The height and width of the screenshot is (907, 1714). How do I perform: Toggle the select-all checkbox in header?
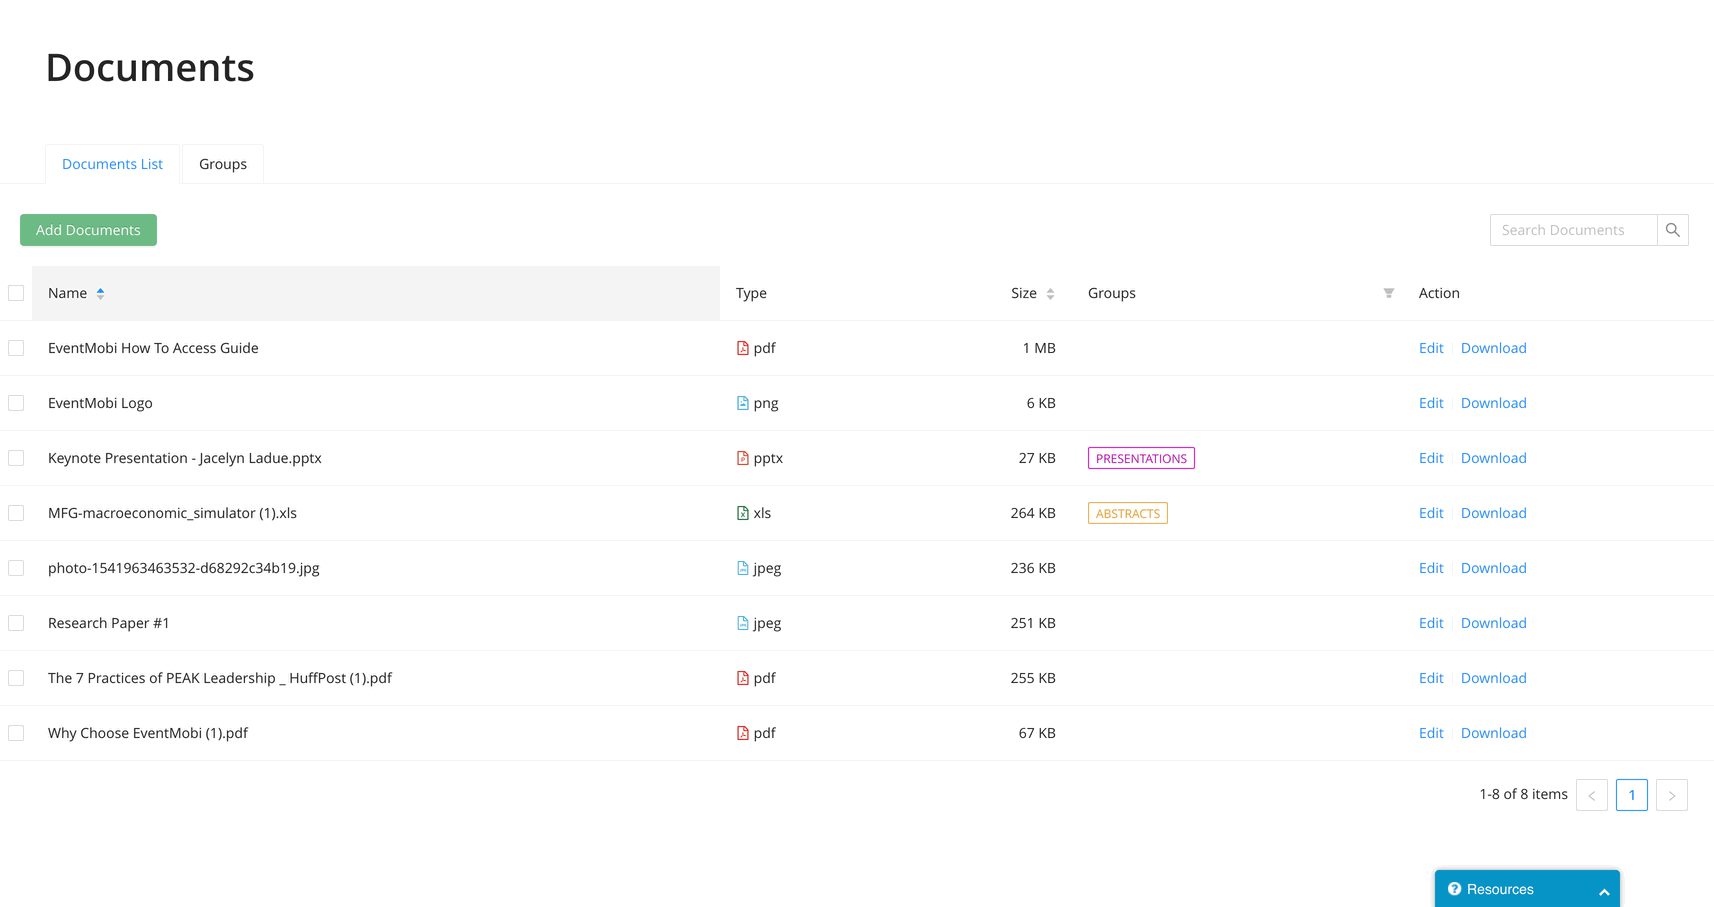pyautogui.click(x=16, y=293)
